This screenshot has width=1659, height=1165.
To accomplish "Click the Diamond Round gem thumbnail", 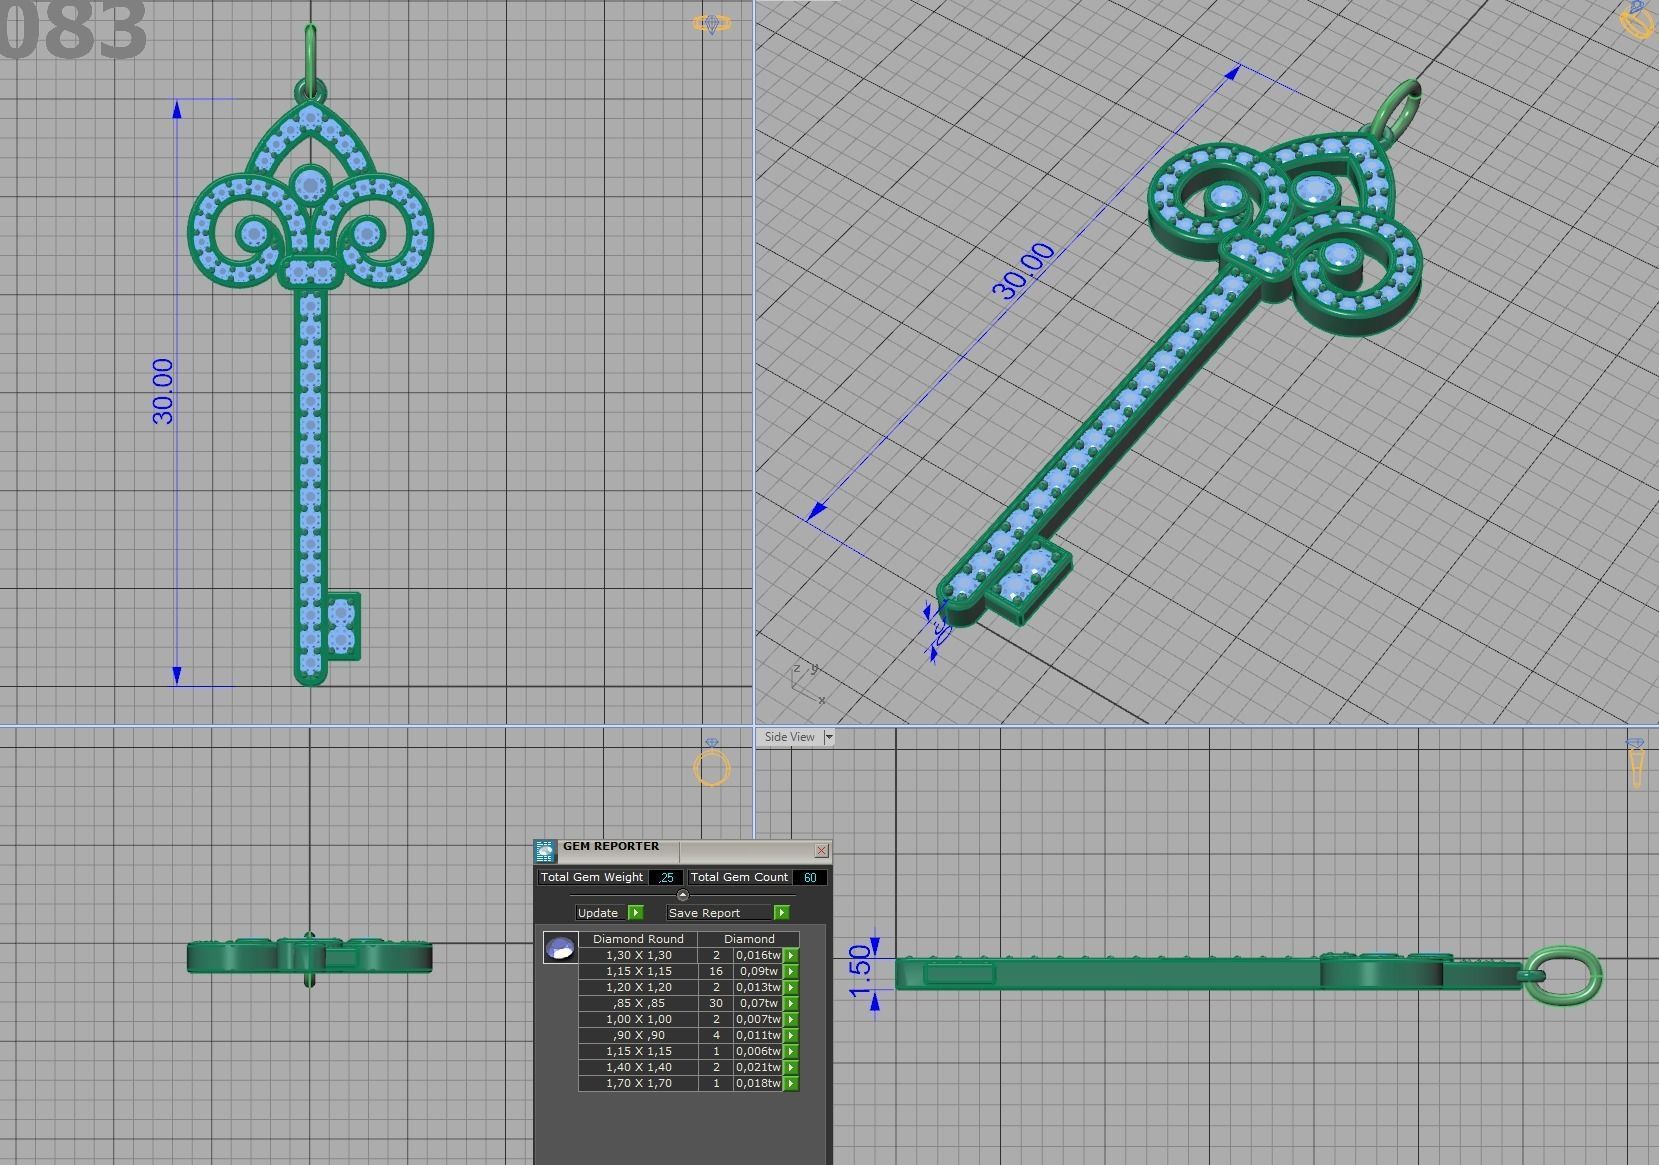I will click(560, 947).
